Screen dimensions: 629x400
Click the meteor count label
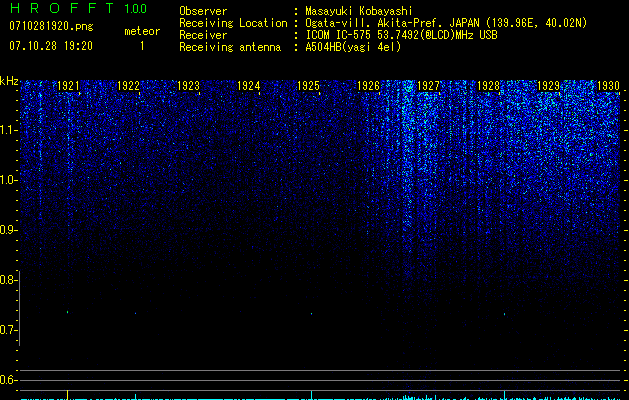pos(142,31)
